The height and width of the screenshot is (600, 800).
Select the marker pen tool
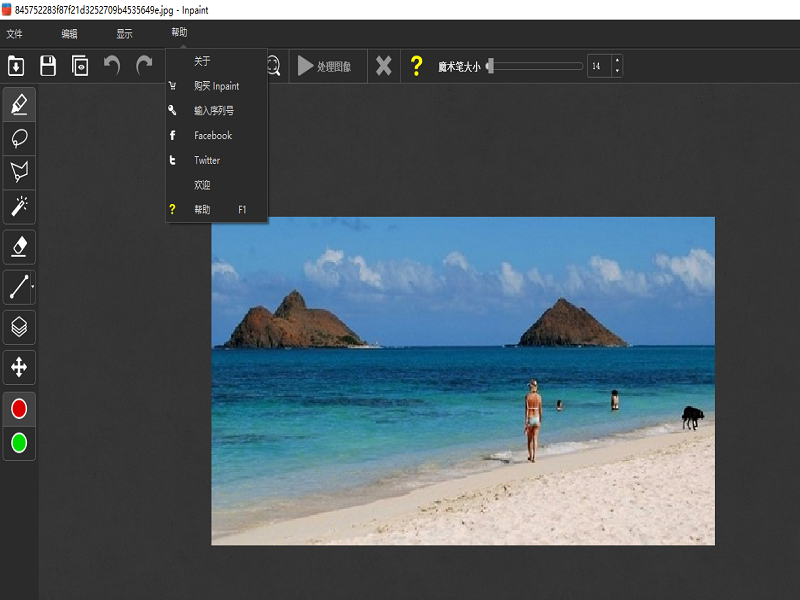(19, 104)
